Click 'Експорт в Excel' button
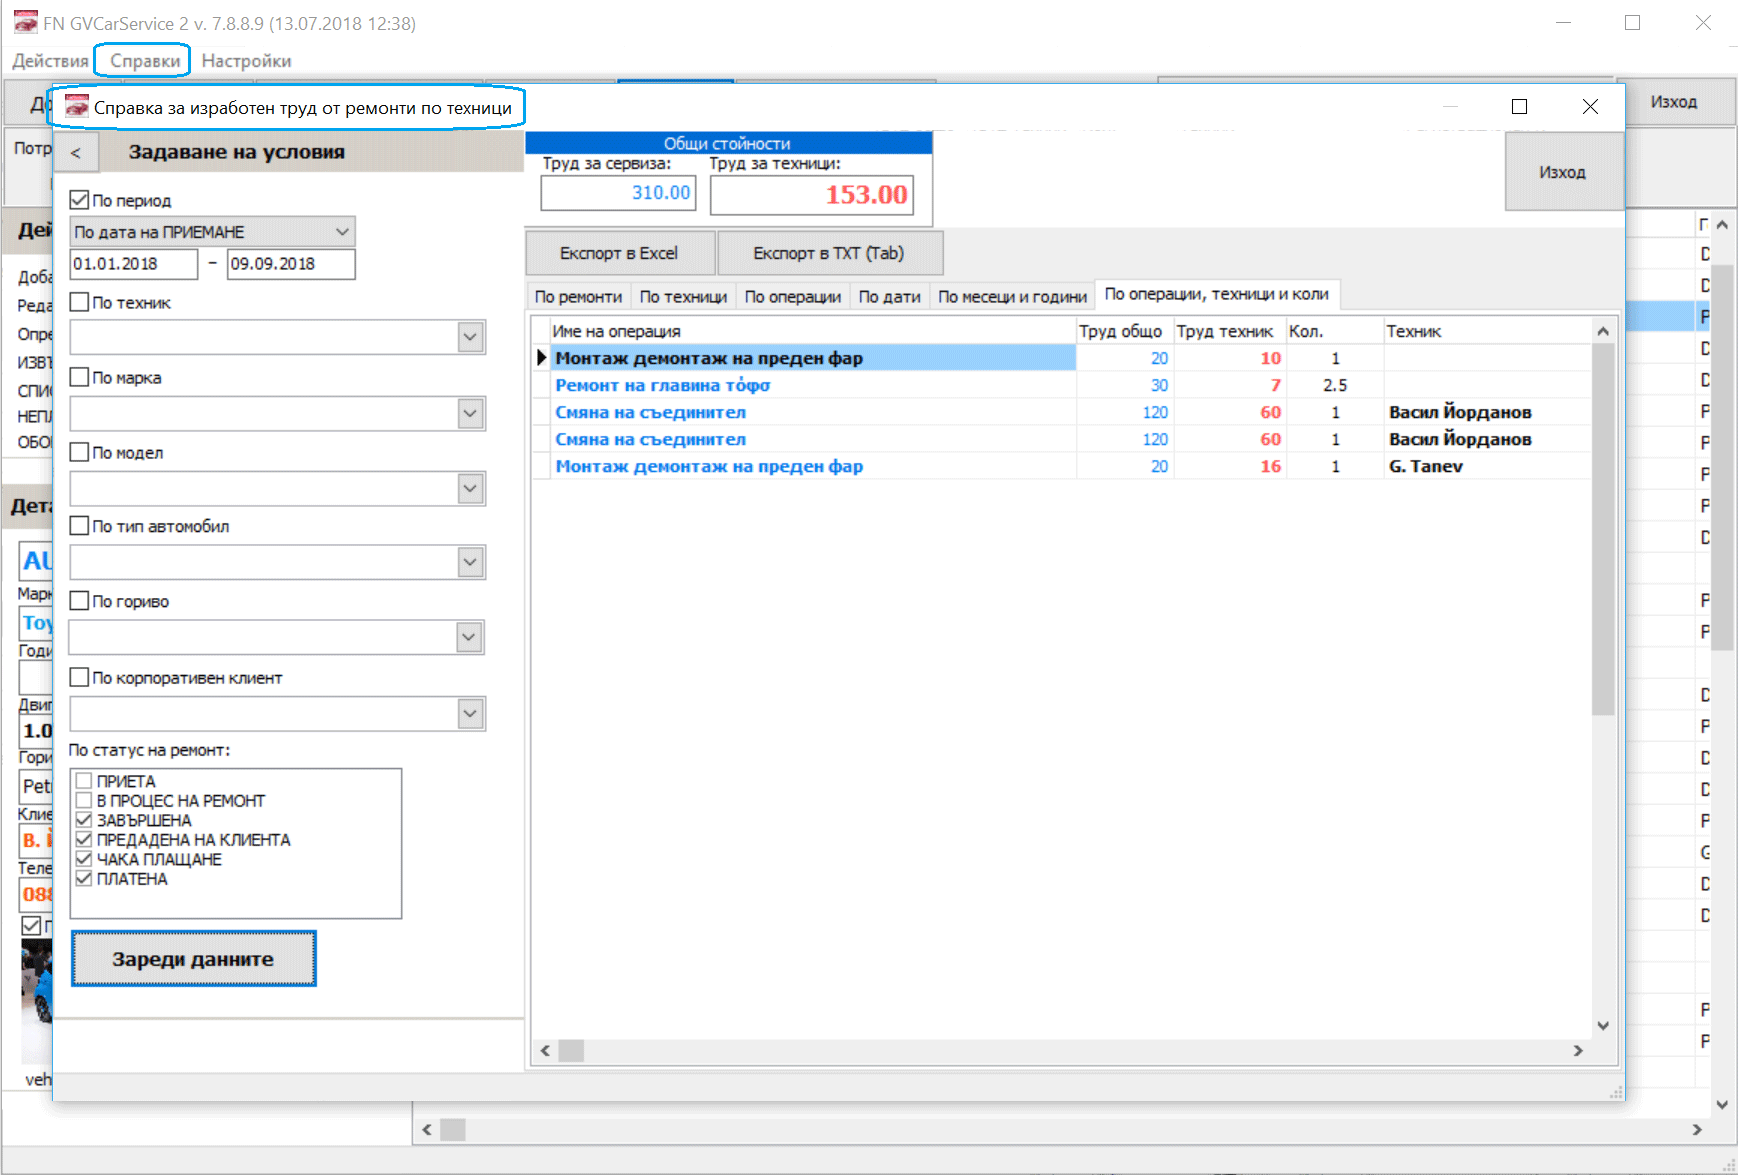This screenshot has height=1175, width=1738. 619,253
